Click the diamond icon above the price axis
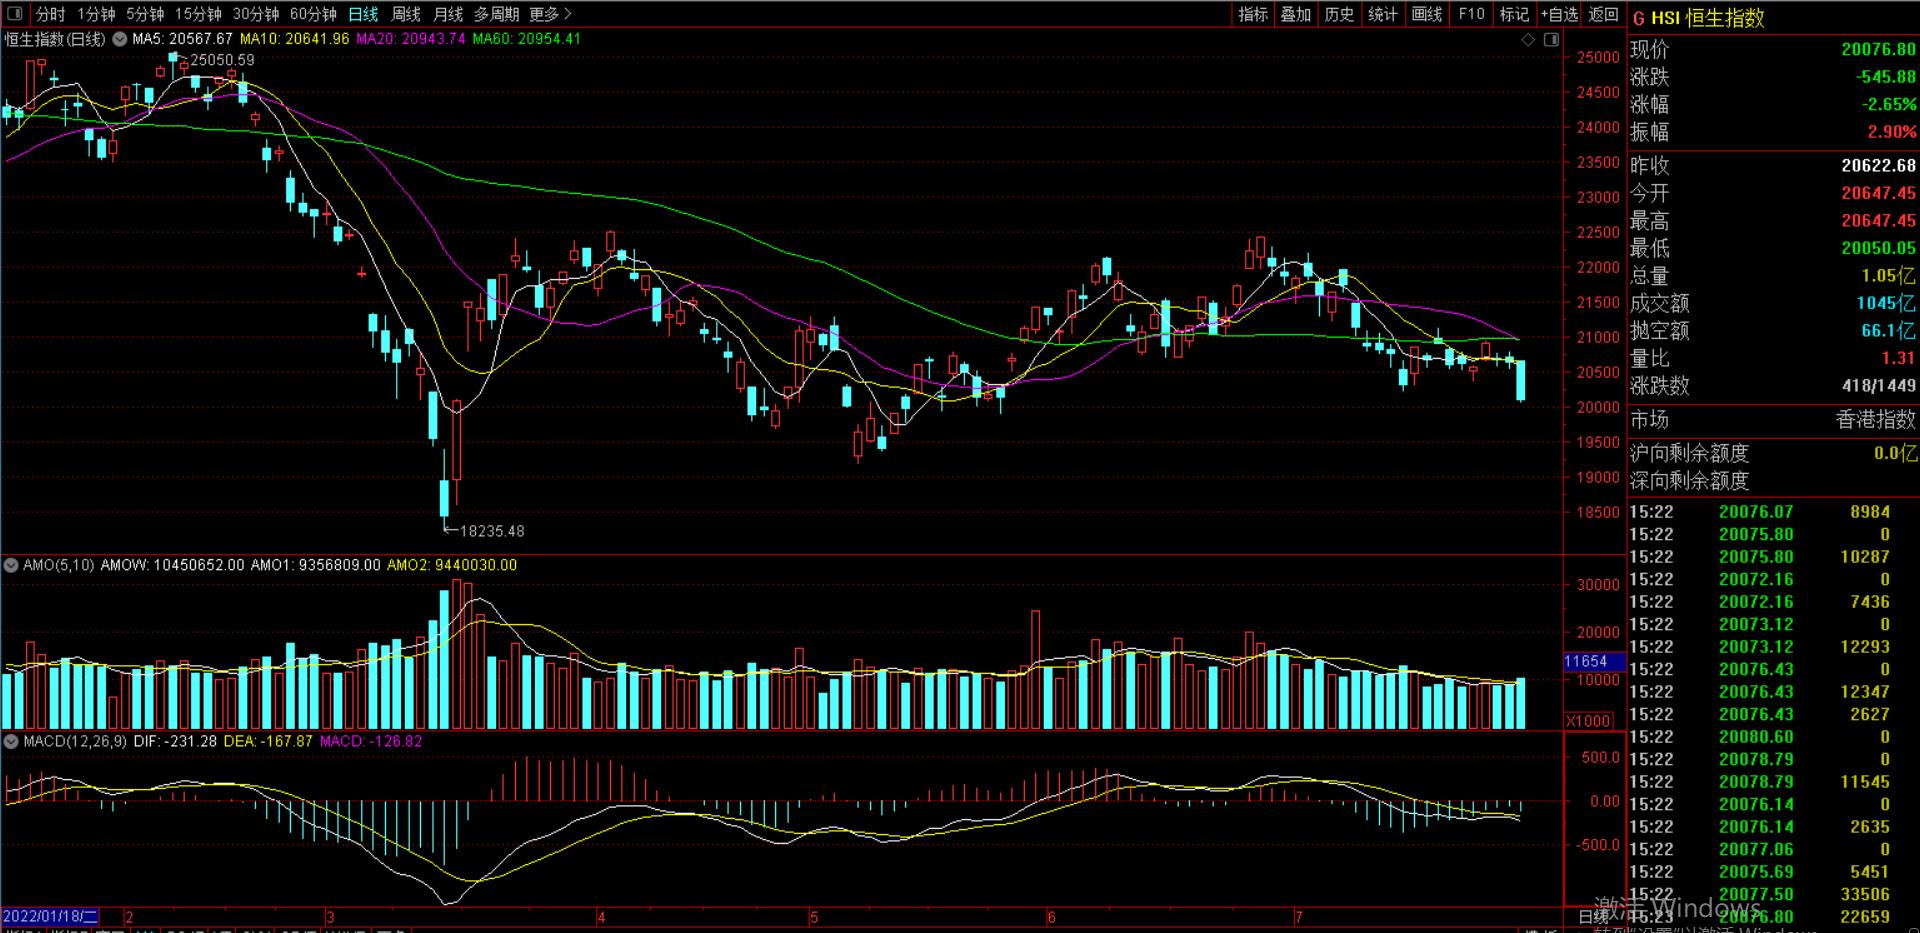 click(1528, 40)
